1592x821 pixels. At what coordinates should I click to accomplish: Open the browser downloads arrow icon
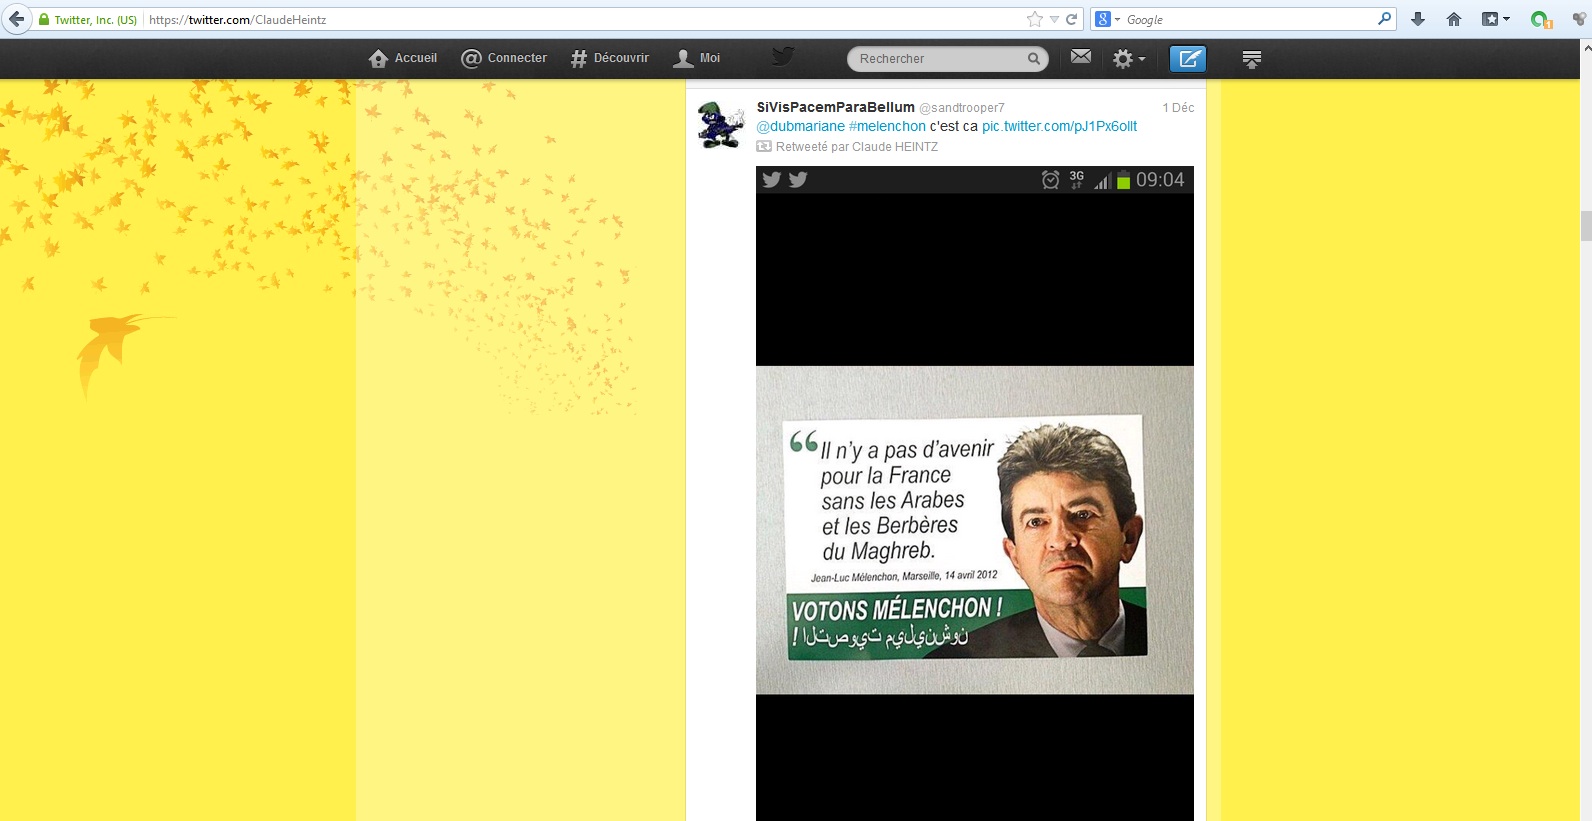point(1417,19)
